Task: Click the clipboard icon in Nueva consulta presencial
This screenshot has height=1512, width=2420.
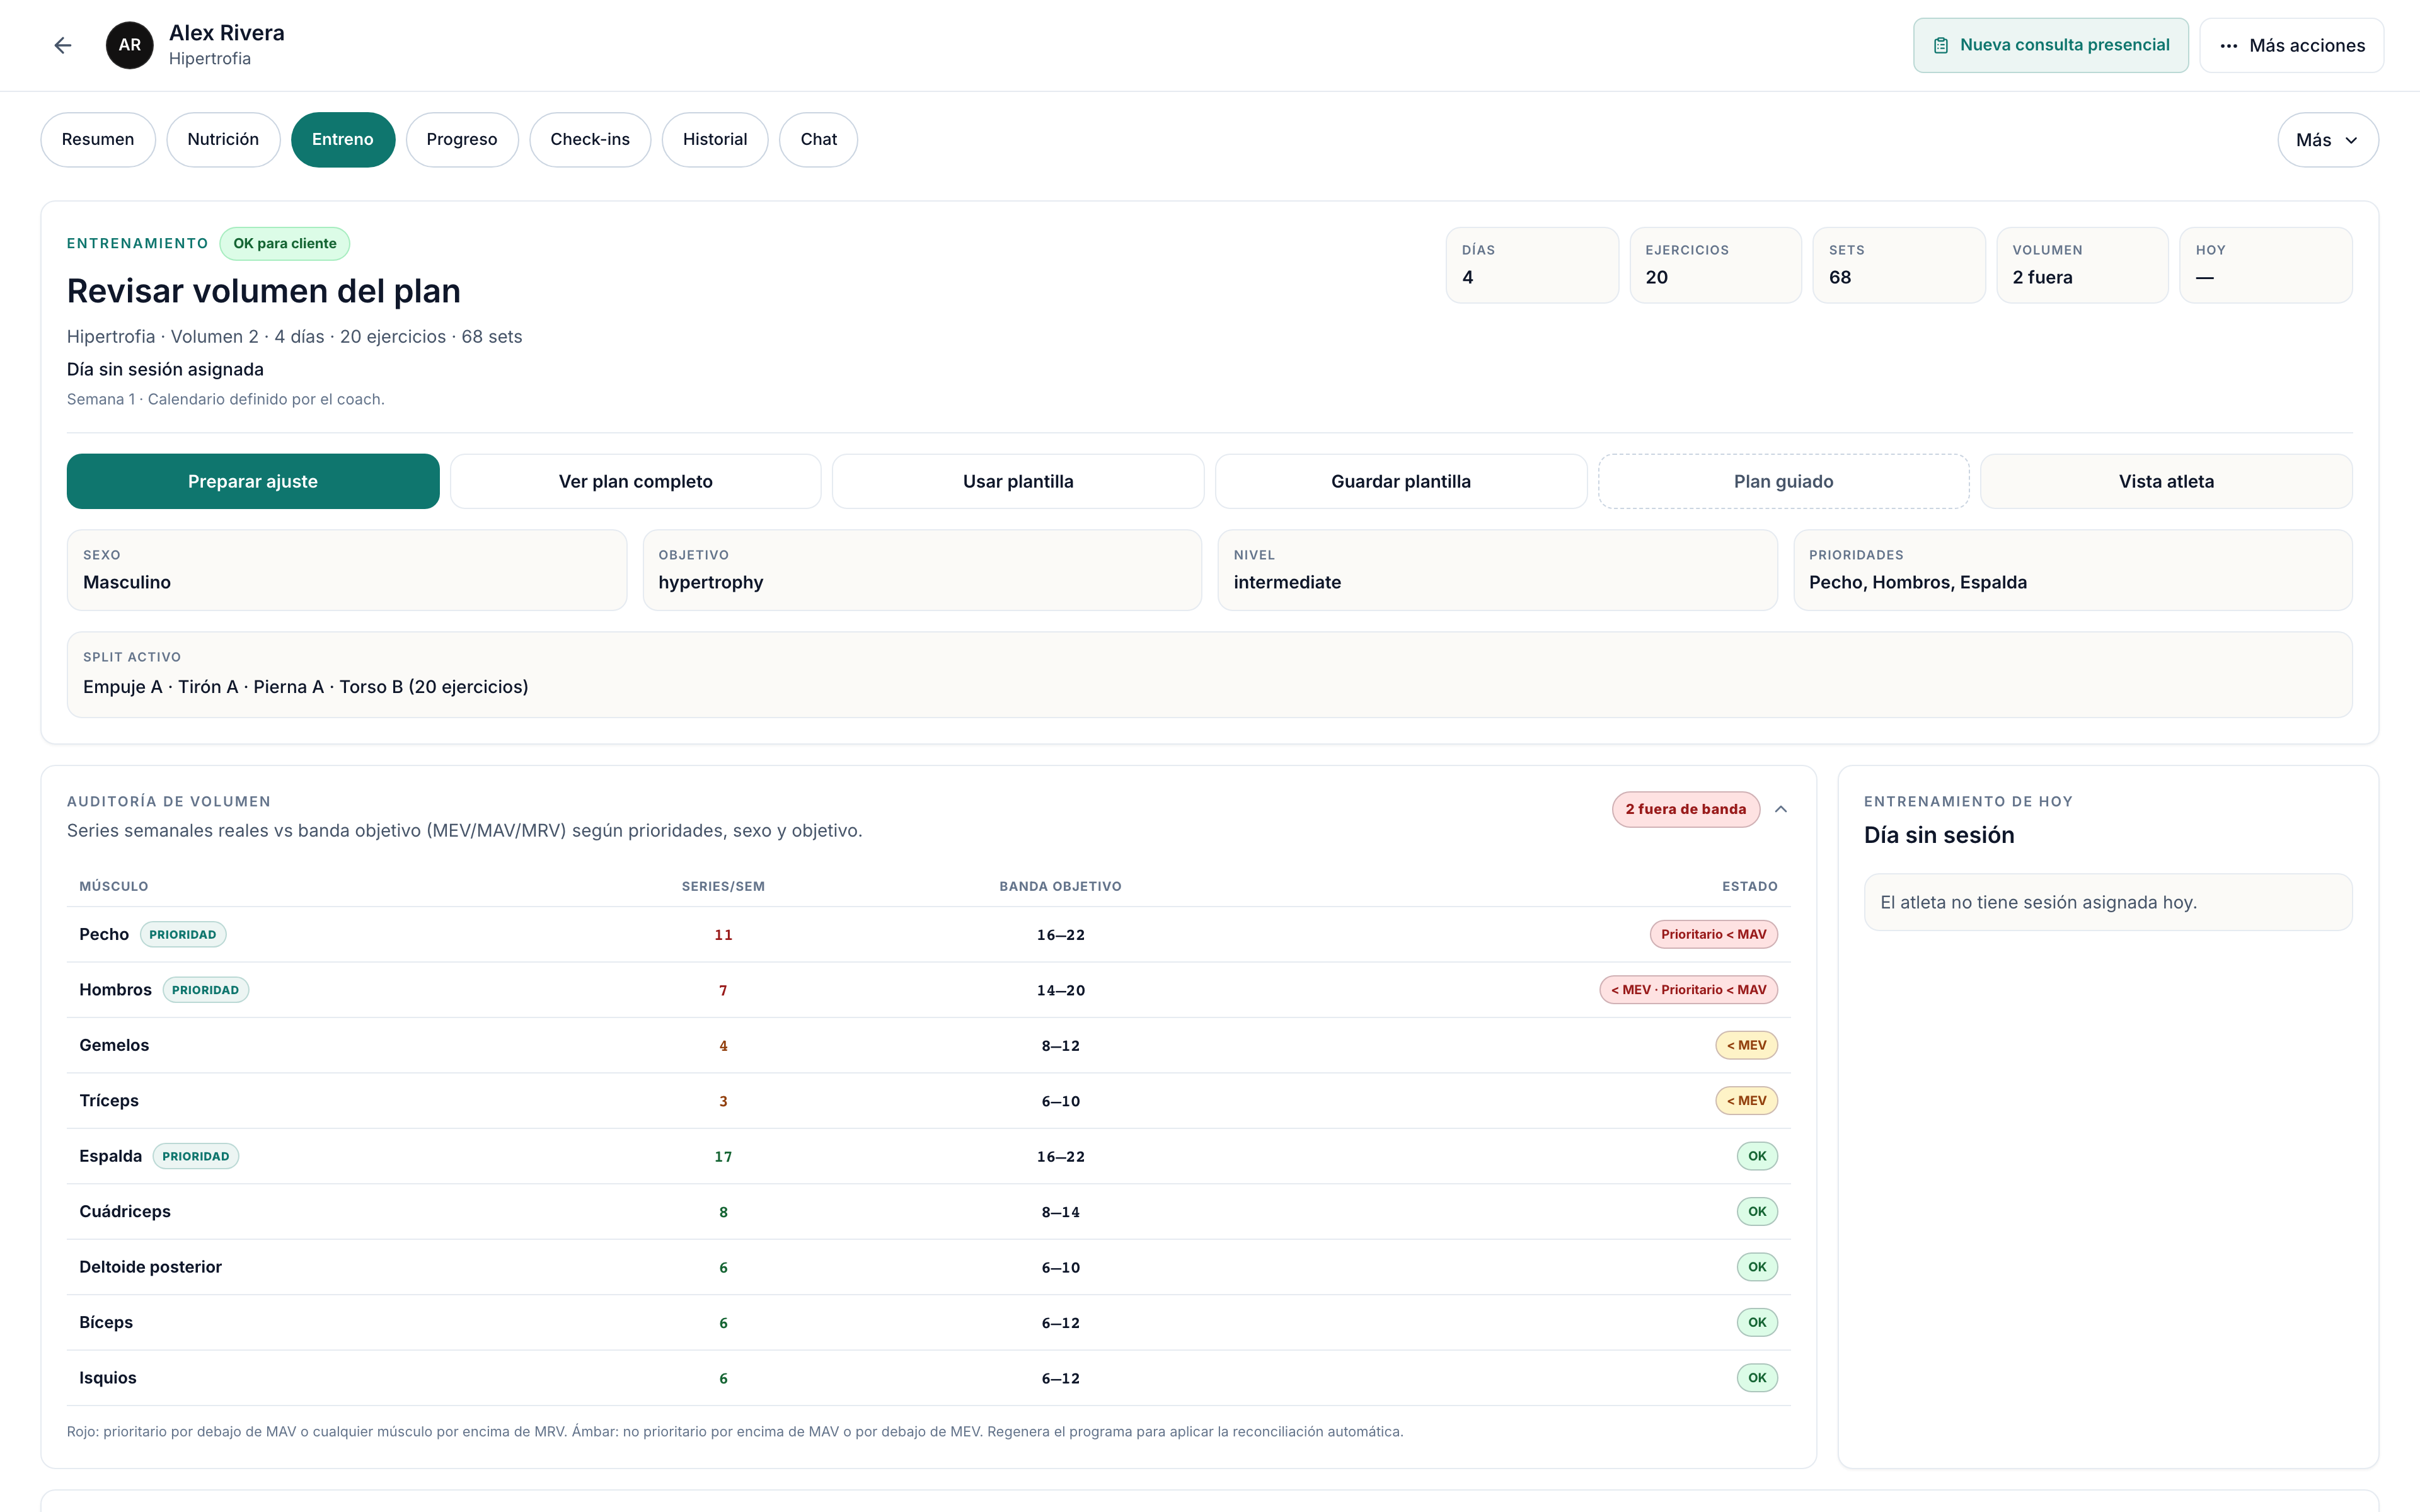Action: (1941, 45)
